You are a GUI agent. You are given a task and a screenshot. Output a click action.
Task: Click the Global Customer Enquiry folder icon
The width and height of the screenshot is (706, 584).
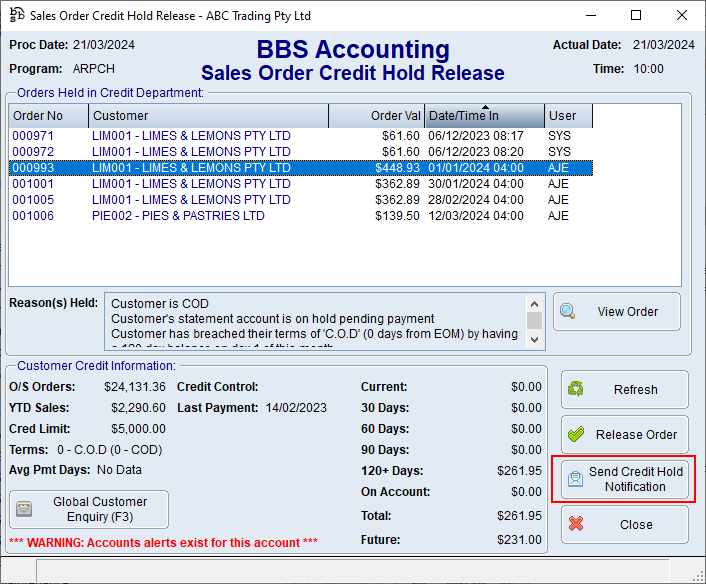[25, 510]
